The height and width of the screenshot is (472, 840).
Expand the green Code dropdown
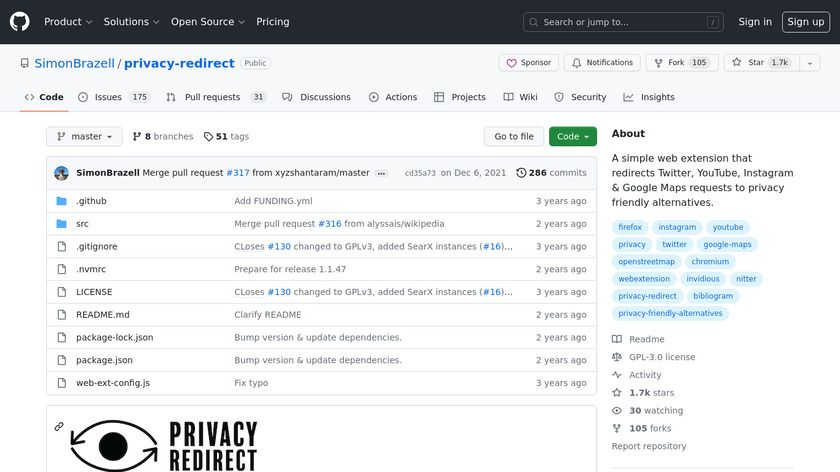[572, 137]
